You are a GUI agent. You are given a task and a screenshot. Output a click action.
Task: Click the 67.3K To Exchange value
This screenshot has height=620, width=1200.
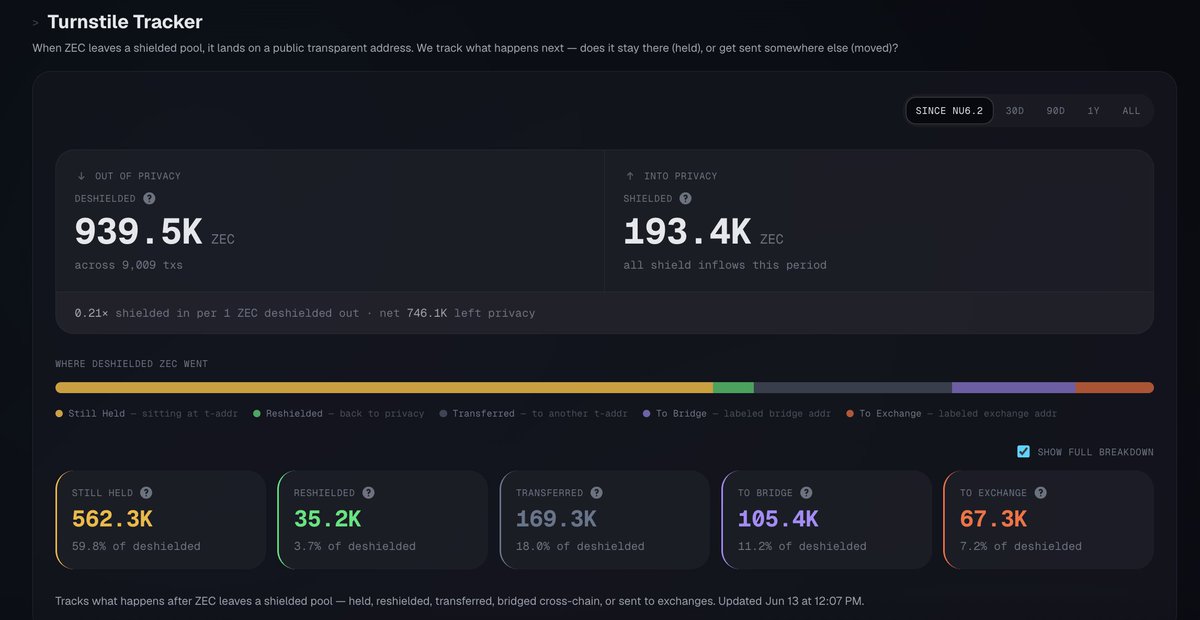(x=993, y=519)
